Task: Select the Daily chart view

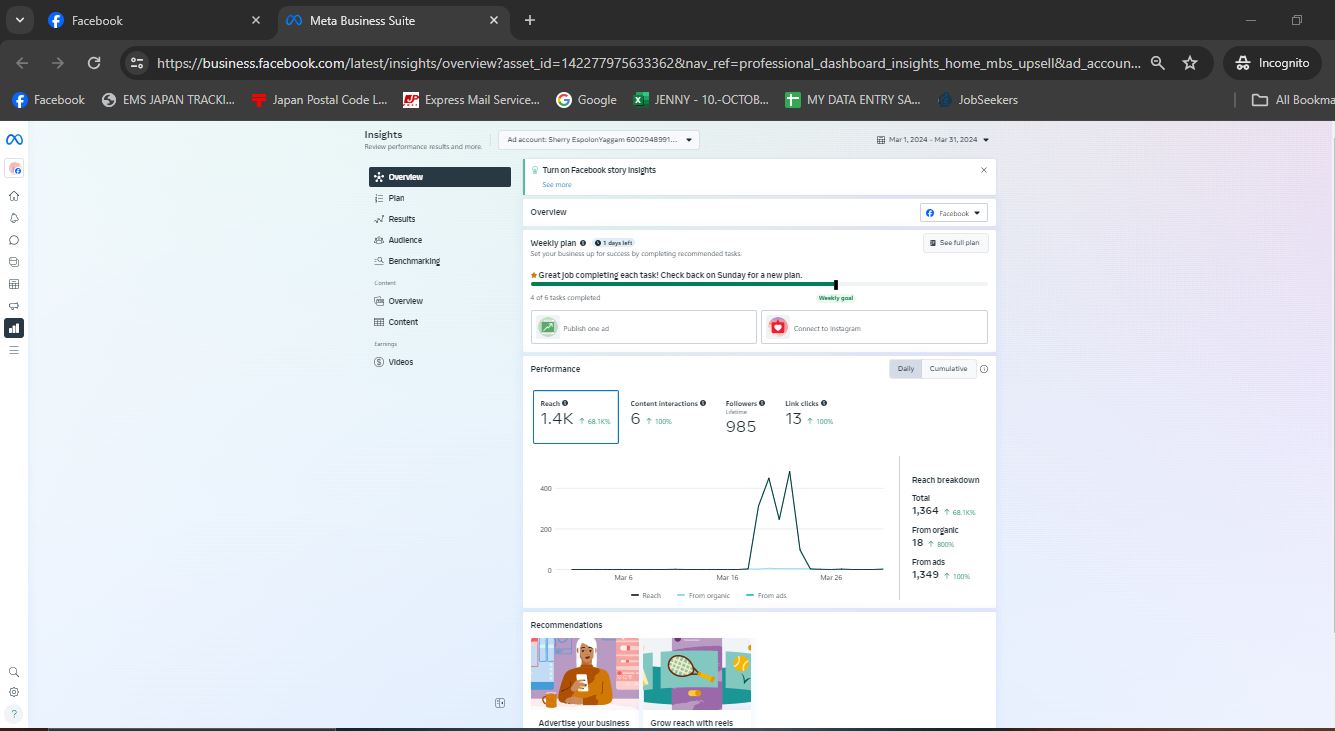Action: pos(905,369)
